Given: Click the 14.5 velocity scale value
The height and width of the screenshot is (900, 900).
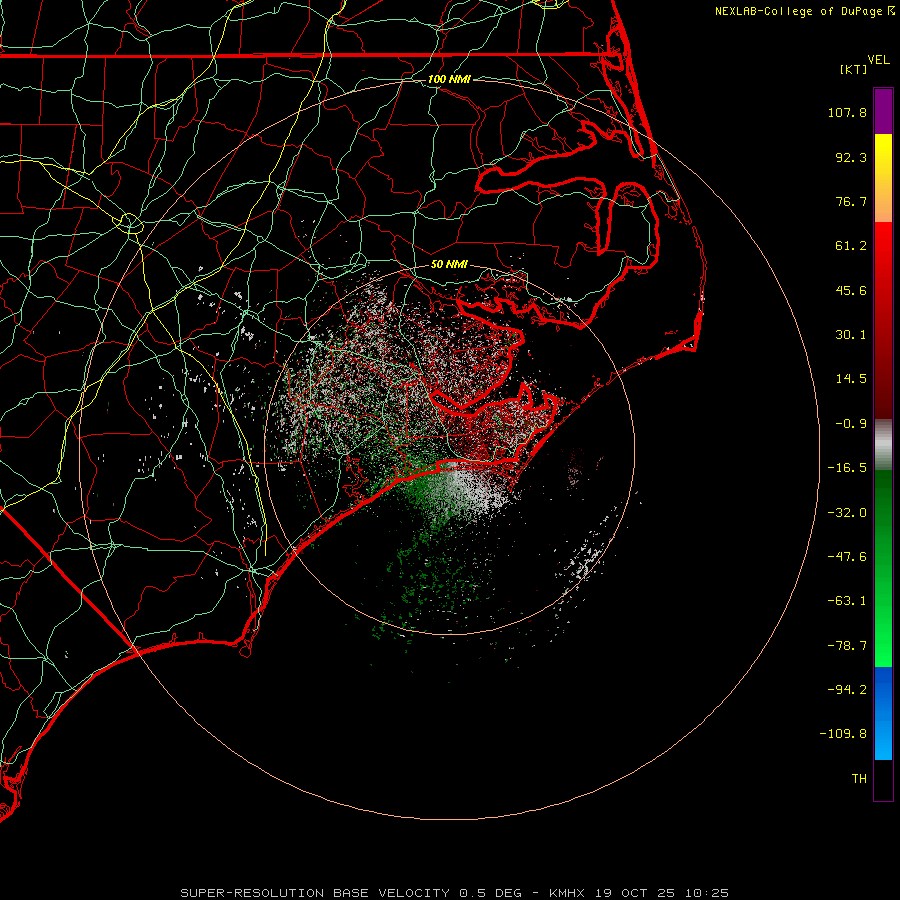Looking at the screenshot, I should pos(851,379).
